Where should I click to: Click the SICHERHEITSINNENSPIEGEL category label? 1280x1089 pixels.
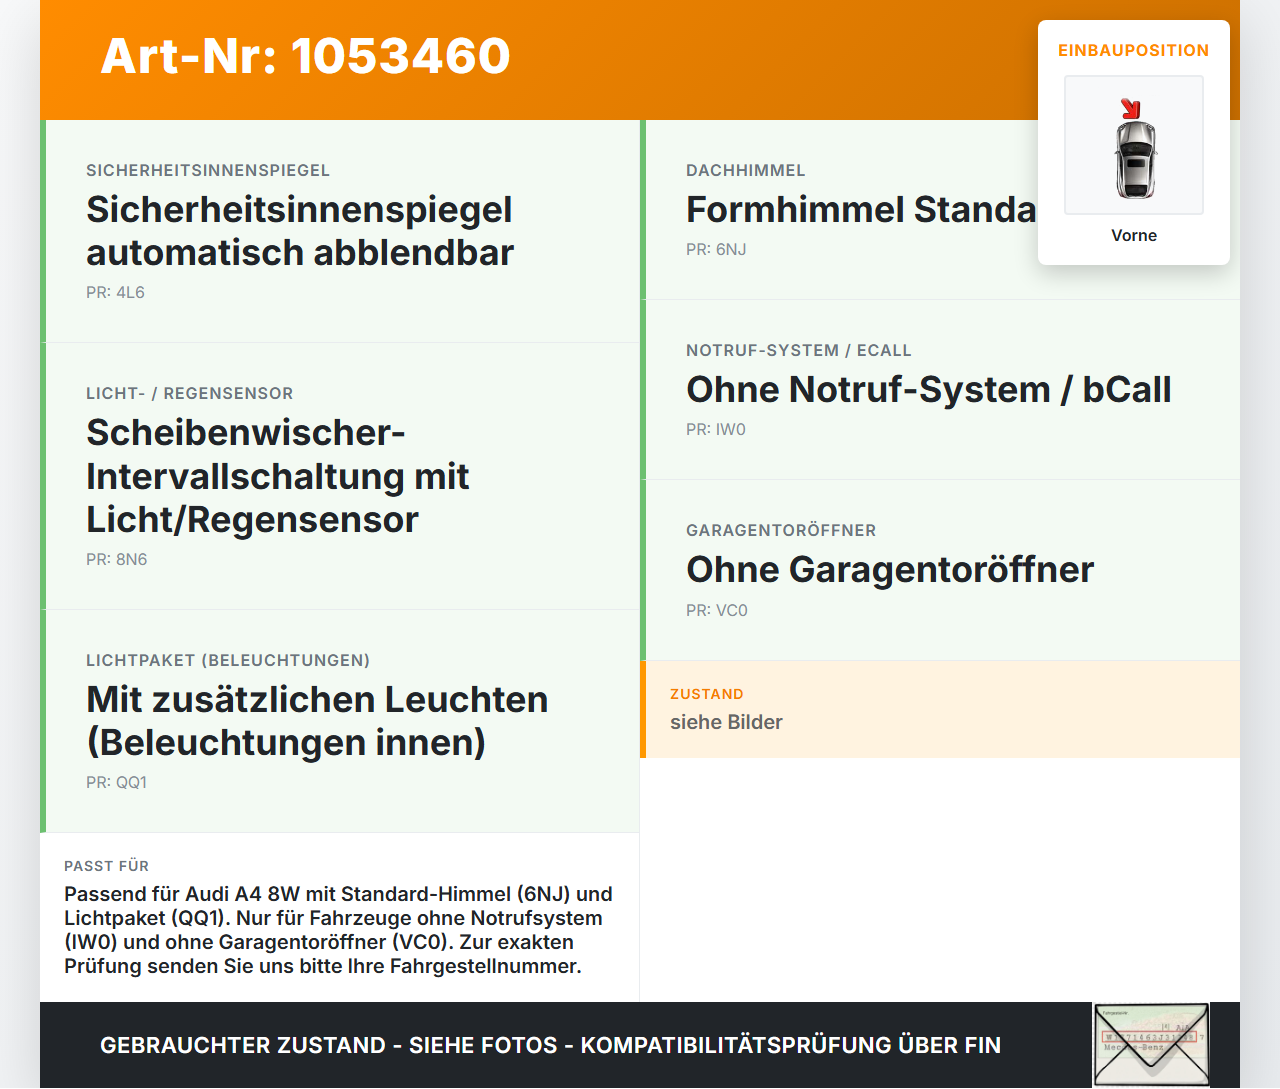tap(208, 170)
